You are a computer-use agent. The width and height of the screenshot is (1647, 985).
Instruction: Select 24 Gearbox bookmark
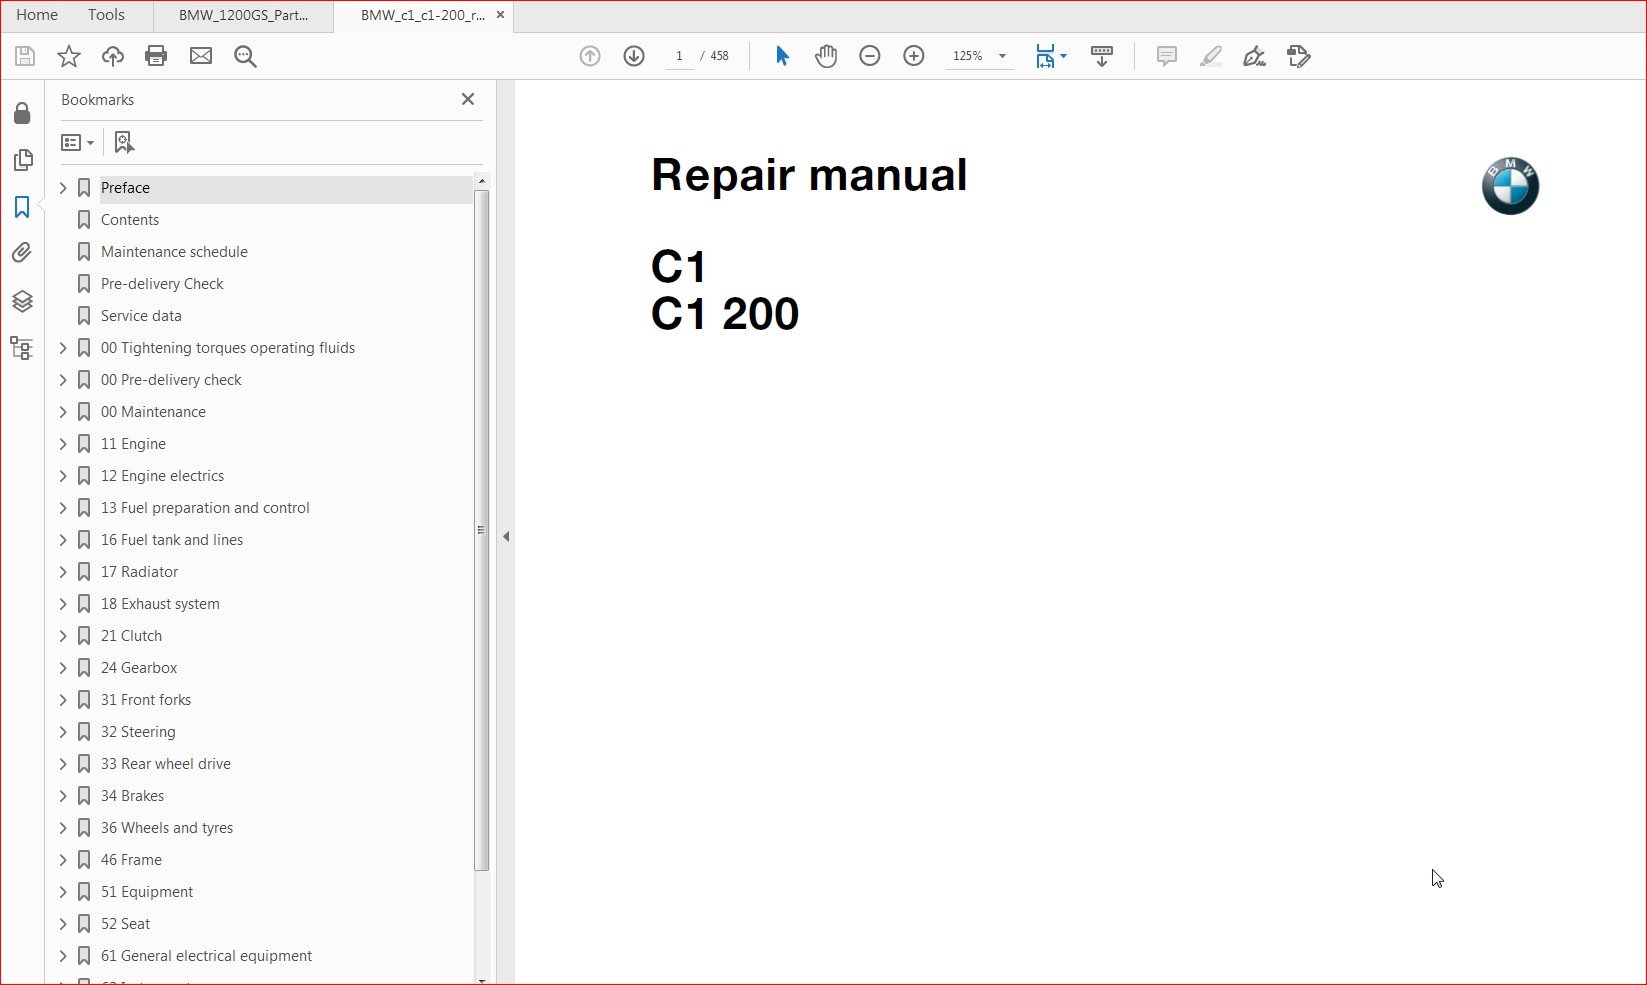click(139, 668)
